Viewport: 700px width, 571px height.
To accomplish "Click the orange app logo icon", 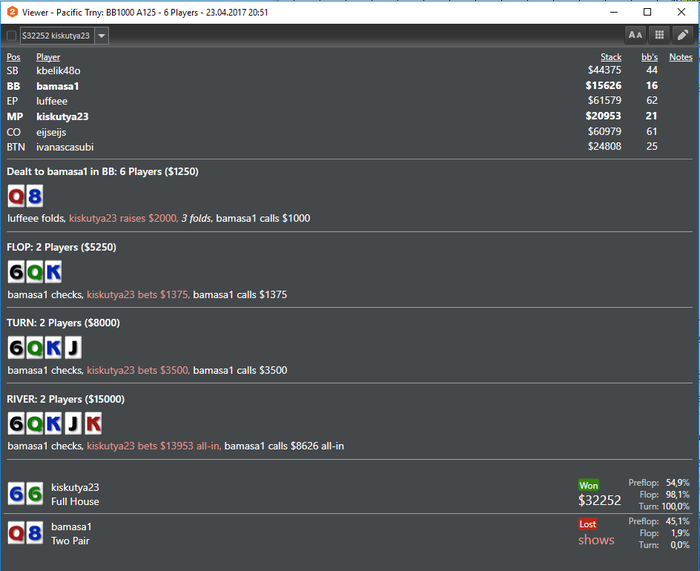I will tap(12, 12).
